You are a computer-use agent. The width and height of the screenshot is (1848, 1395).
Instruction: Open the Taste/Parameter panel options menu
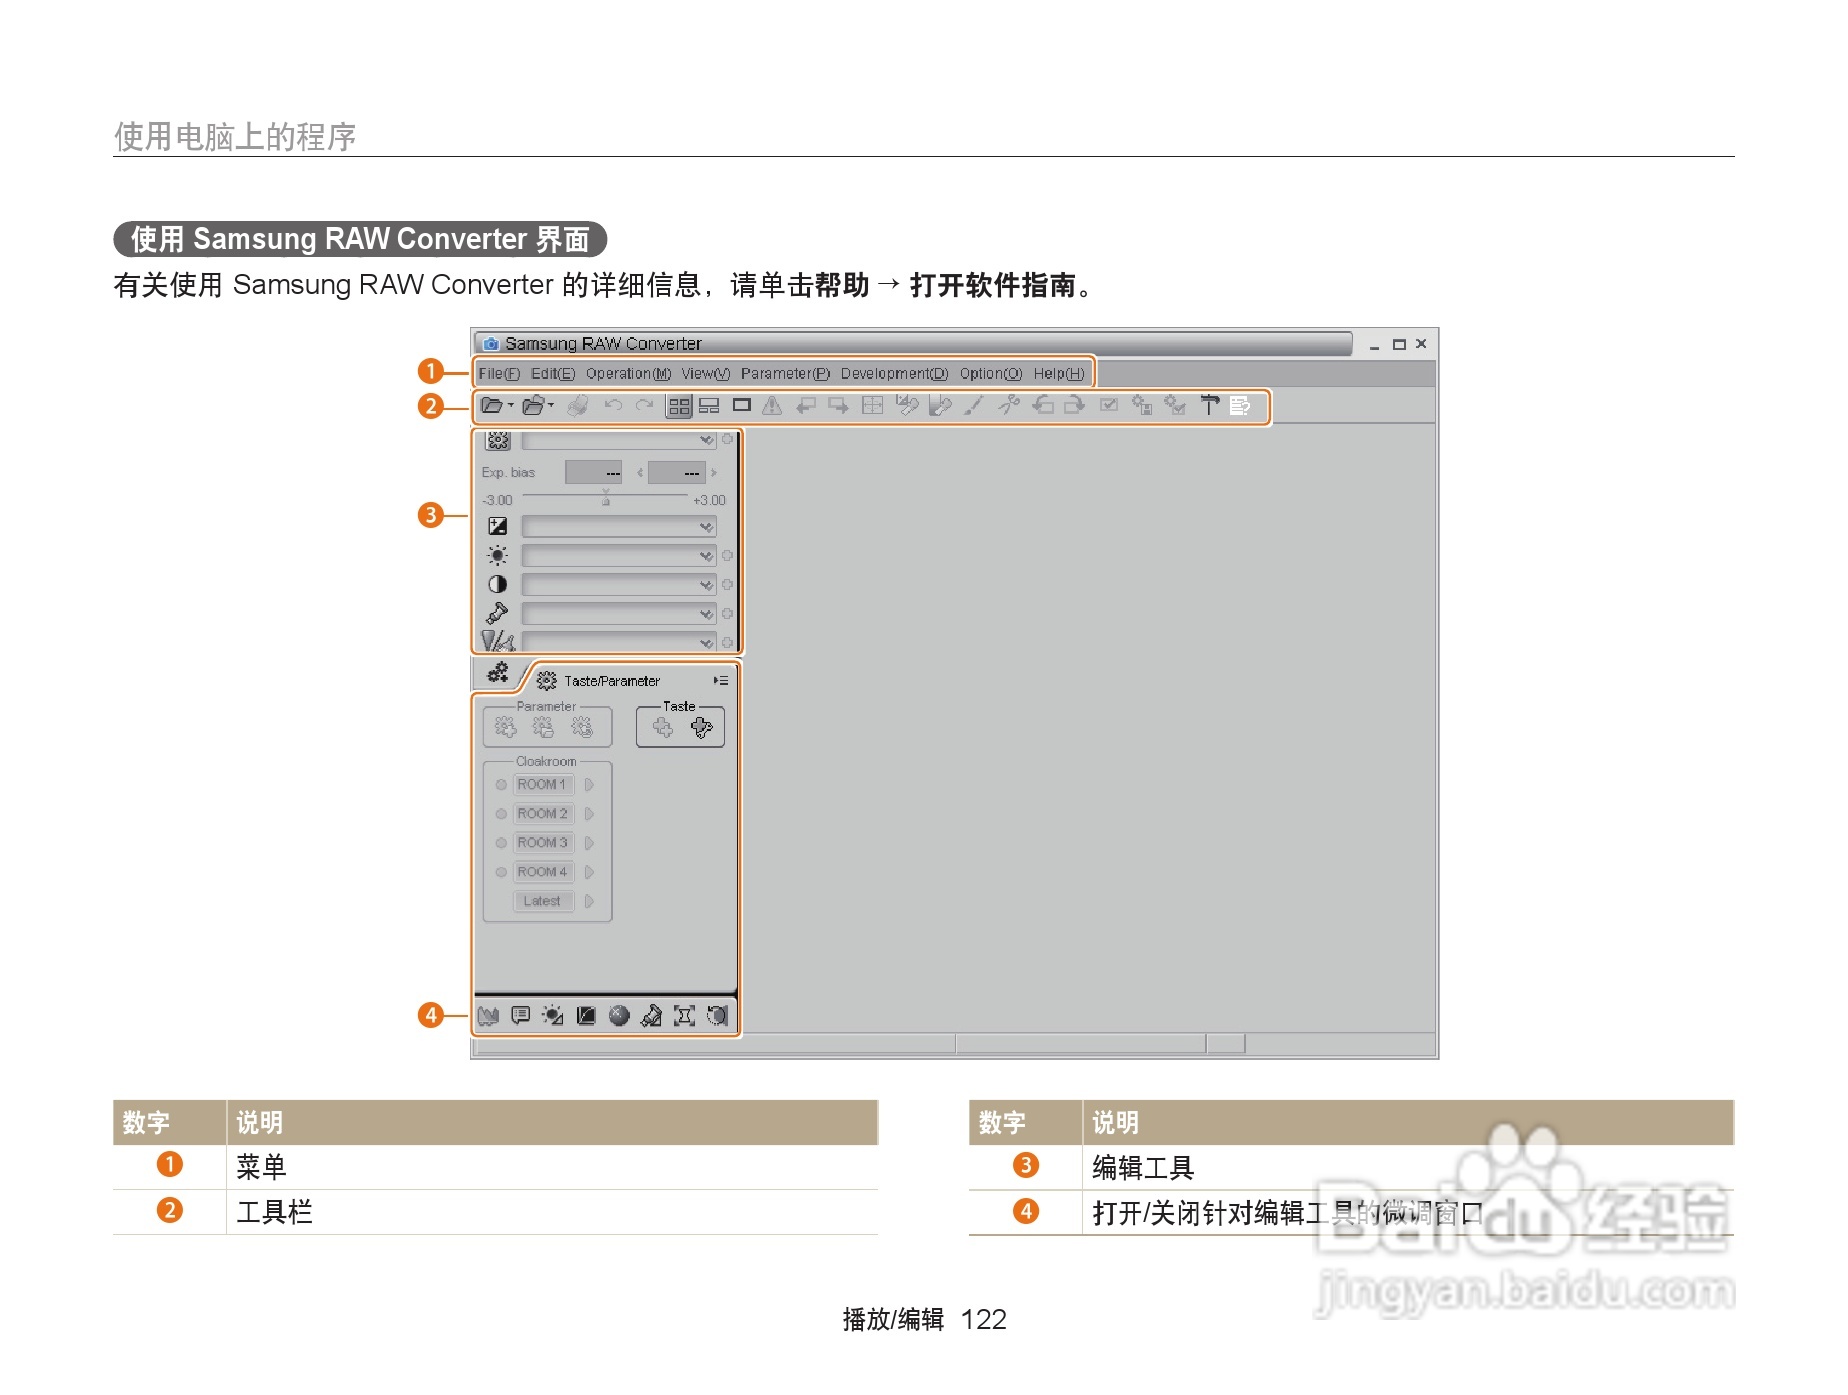pos(721,681)
